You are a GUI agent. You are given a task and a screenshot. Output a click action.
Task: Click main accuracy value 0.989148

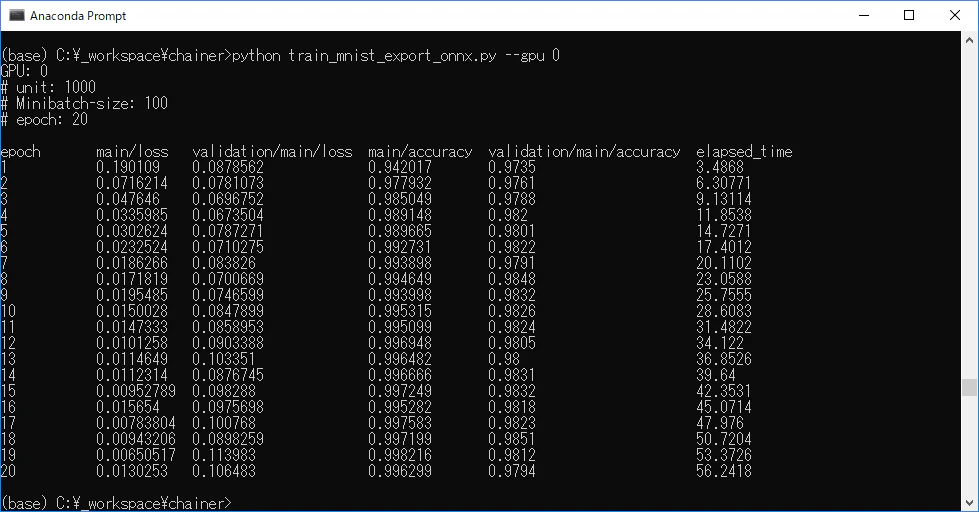(x=400, y=215)
